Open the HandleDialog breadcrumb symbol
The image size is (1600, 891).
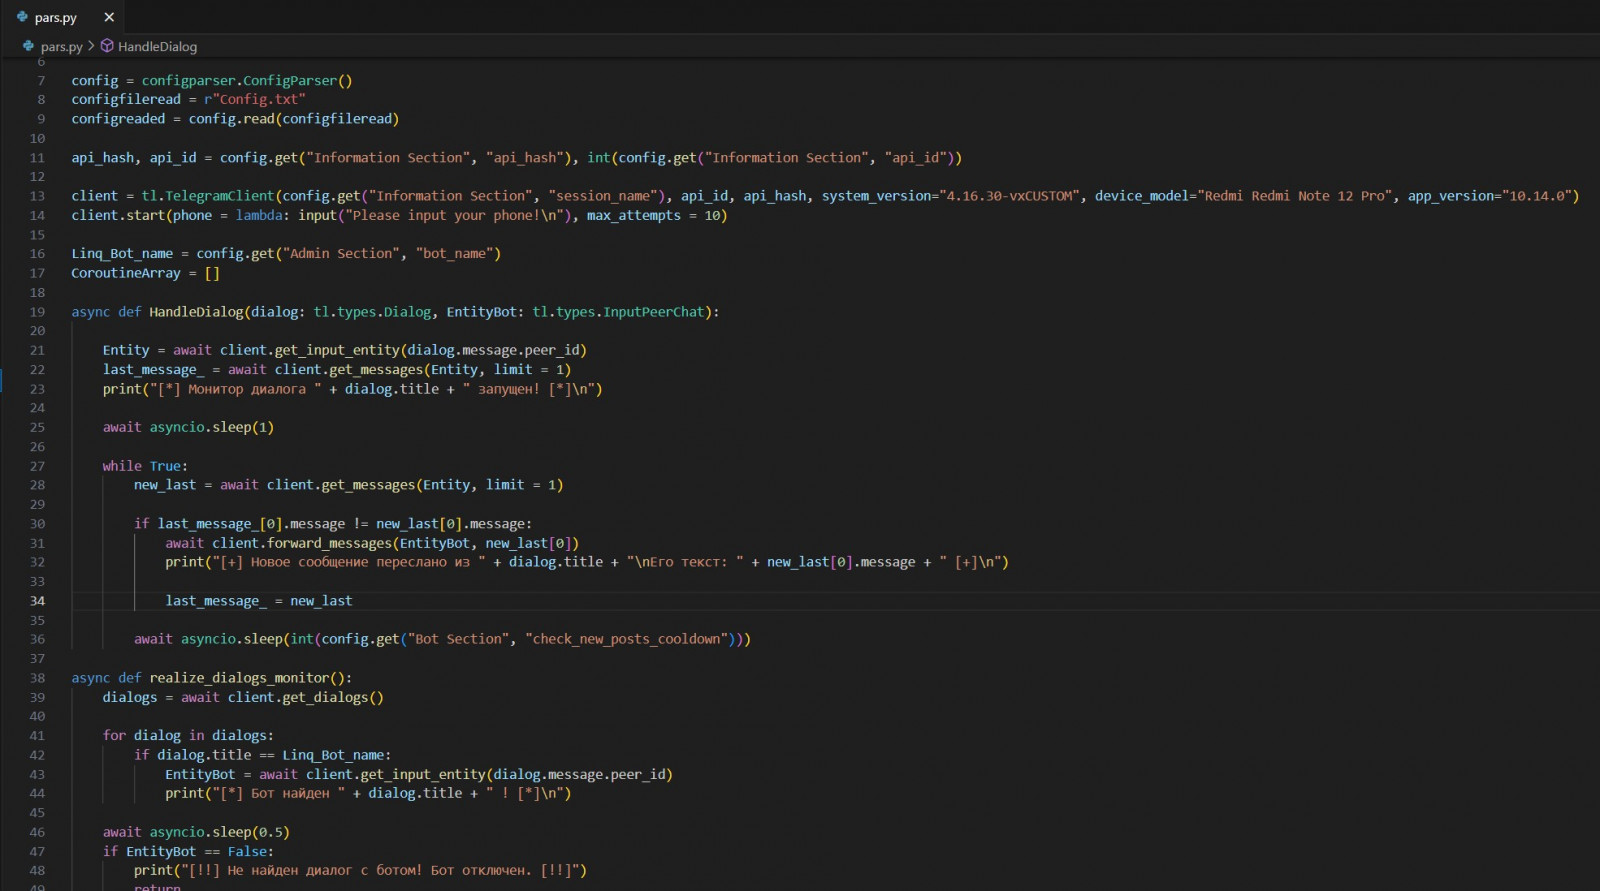point(157,46)
